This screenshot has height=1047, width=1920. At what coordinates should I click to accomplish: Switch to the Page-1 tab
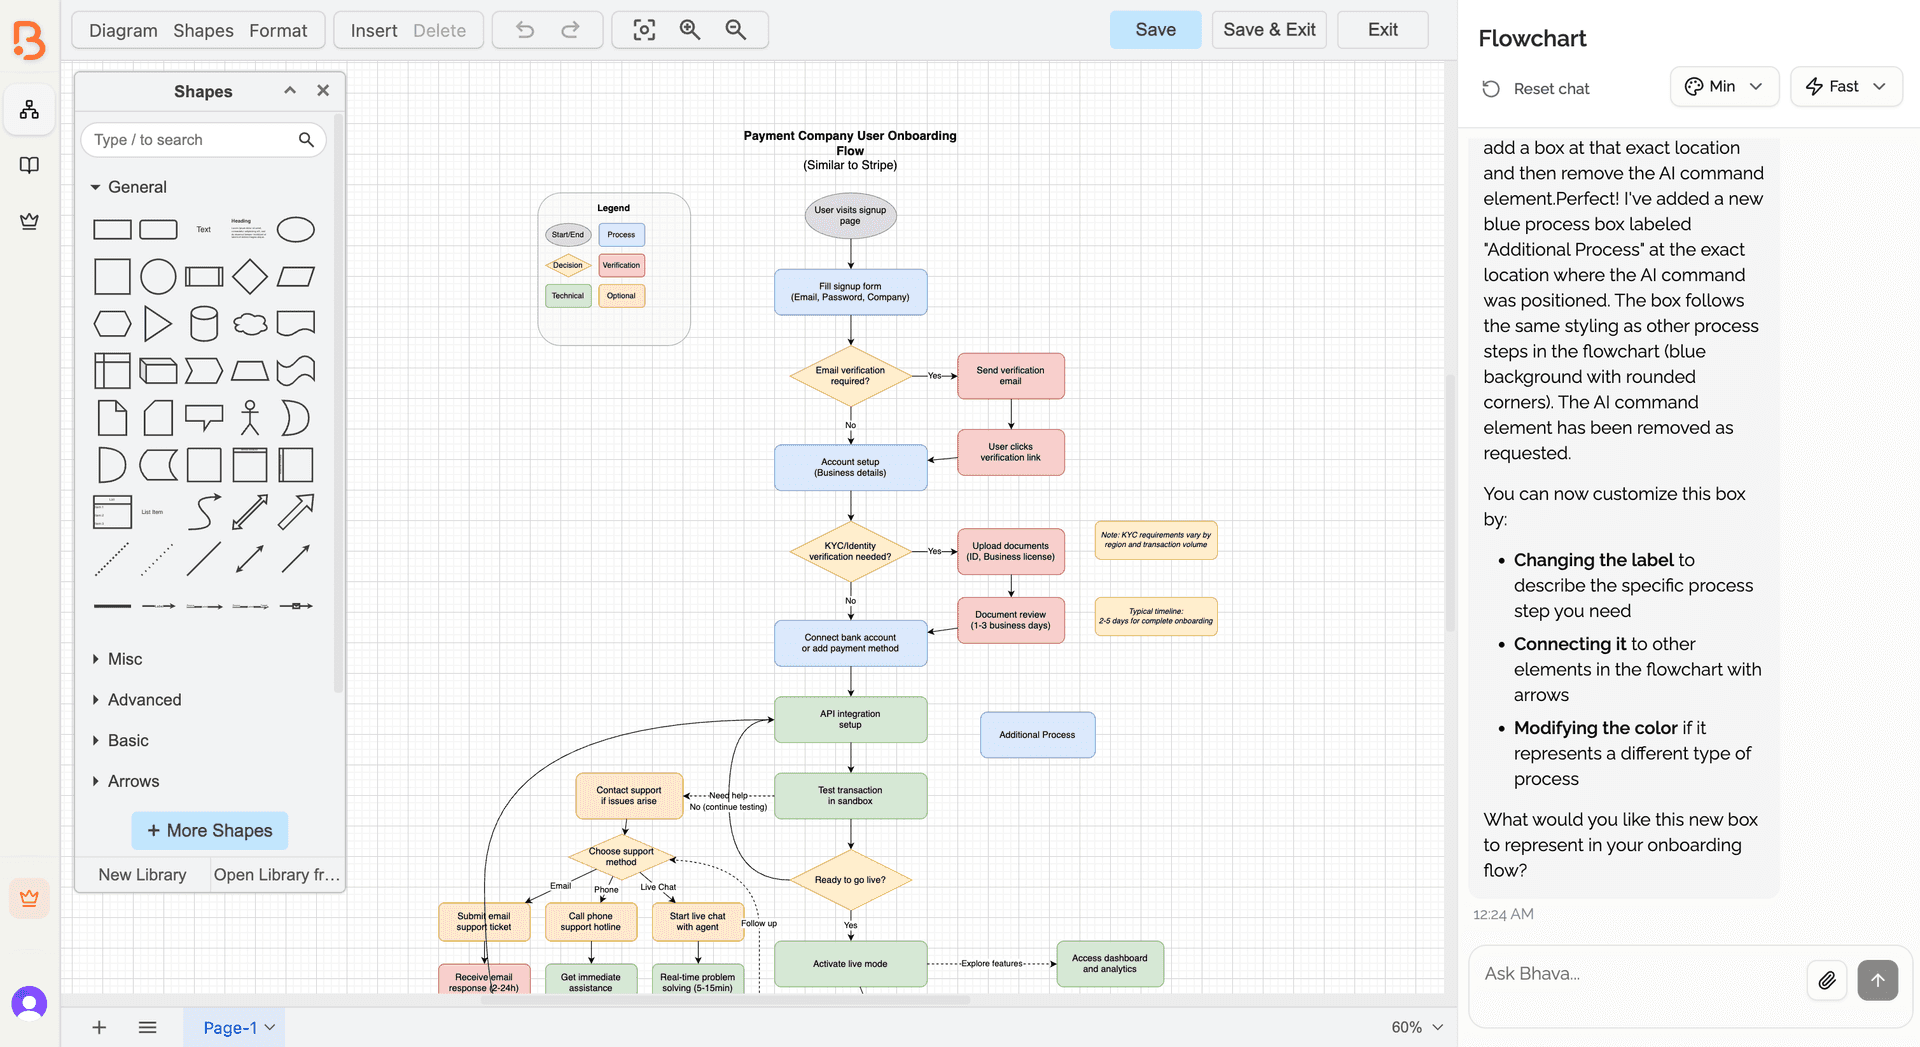pos(234,1027)
